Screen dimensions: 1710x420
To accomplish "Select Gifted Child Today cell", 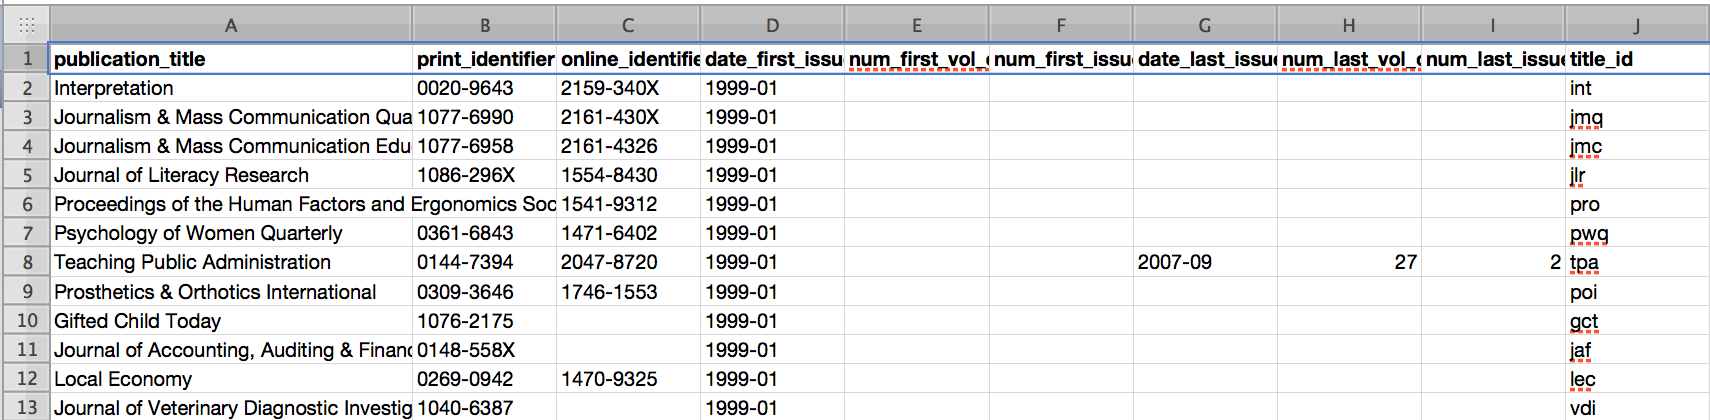I will click(231, 321).
